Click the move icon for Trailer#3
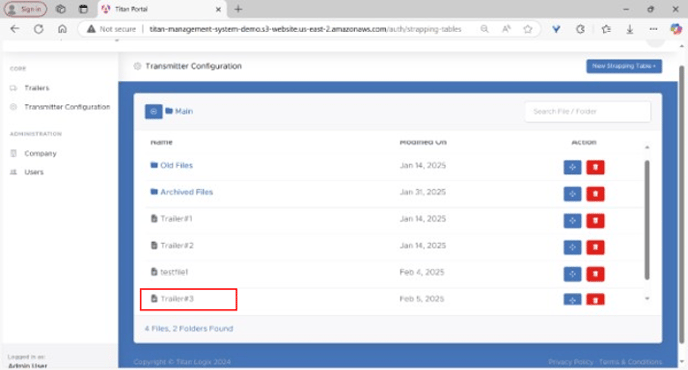 click(572, 299)
